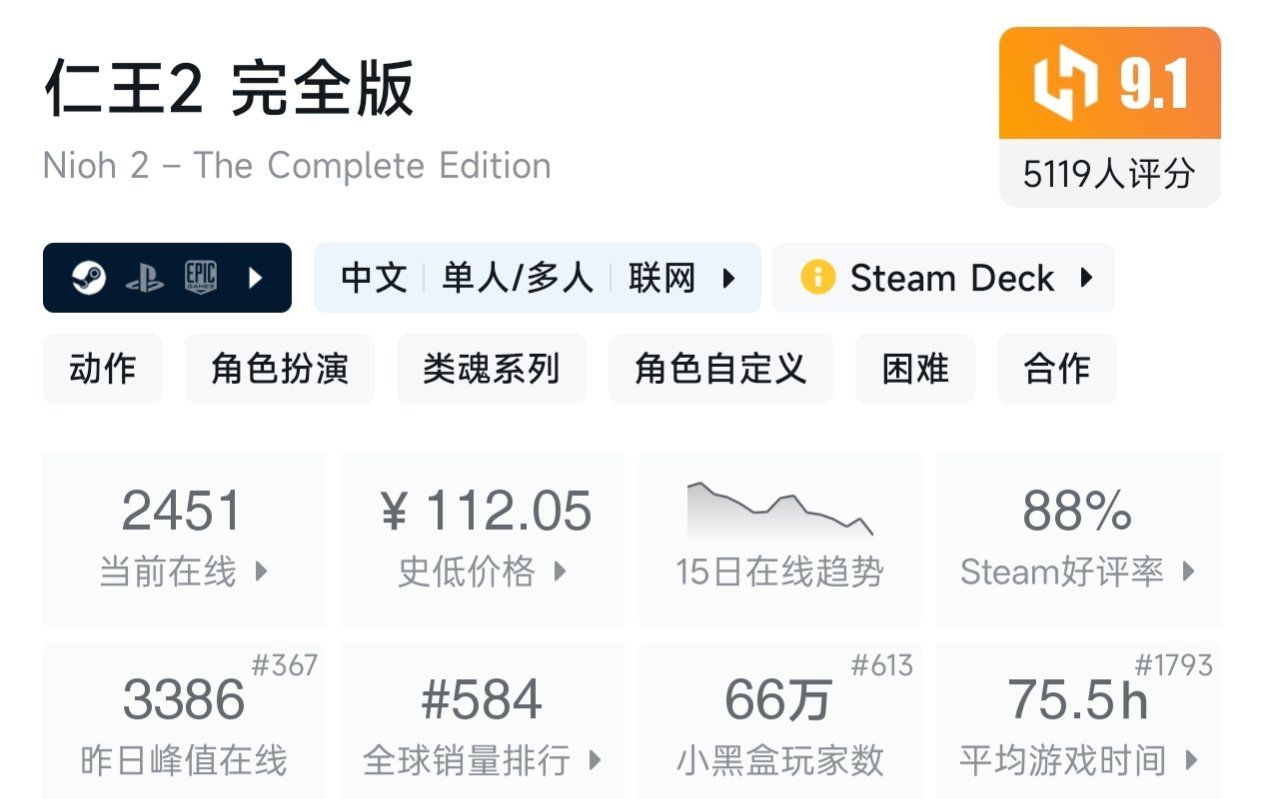Expand Steam Deck compatibility details
The width and height of the screenshot is (1263, 799).
pos(1085,278)
